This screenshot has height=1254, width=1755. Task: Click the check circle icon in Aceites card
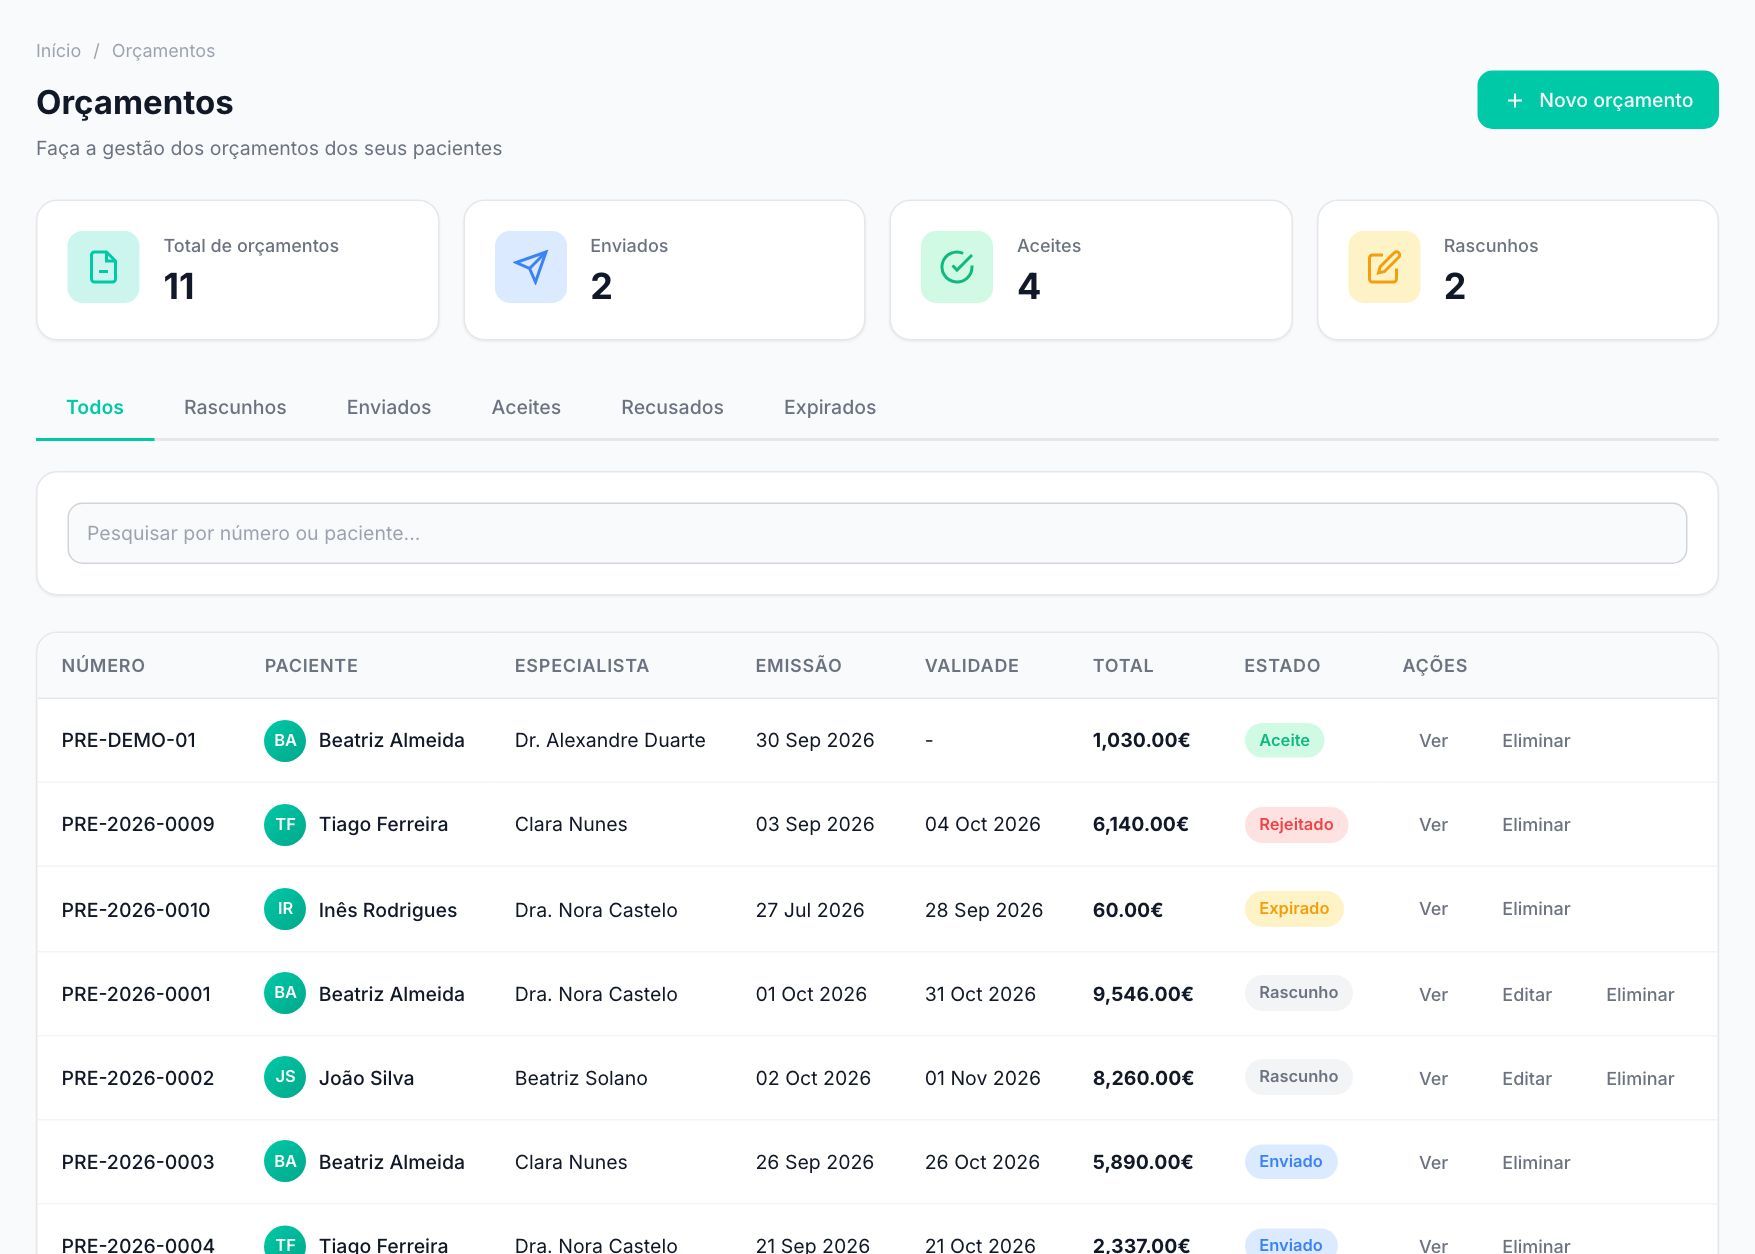pos(957,267)
